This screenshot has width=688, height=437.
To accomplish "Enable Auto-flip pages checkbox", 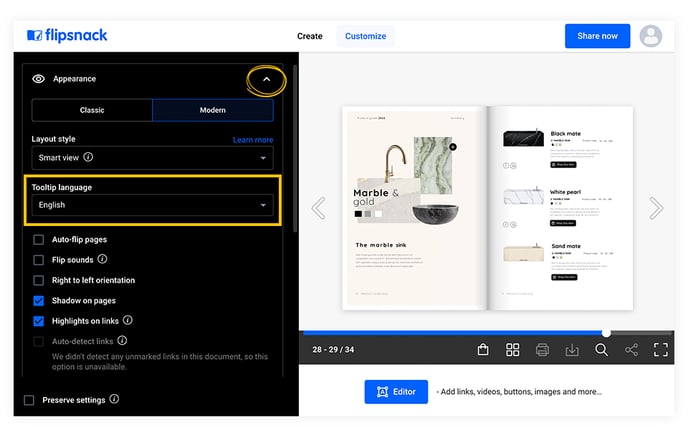I will (39, 240).
